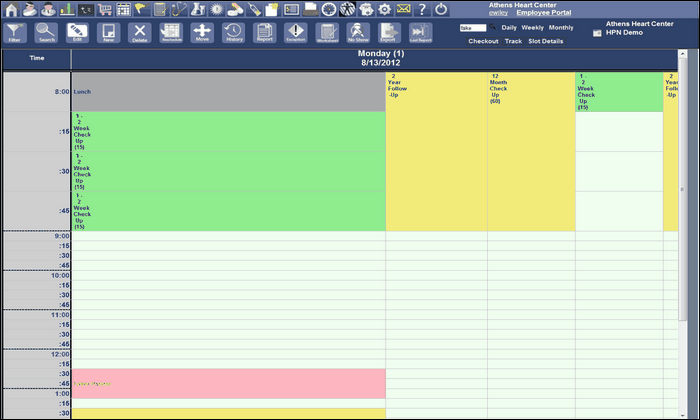Select the pink appointment block at 12:45
The height and width of the screenshot is (420, 700).
point(228,383)
